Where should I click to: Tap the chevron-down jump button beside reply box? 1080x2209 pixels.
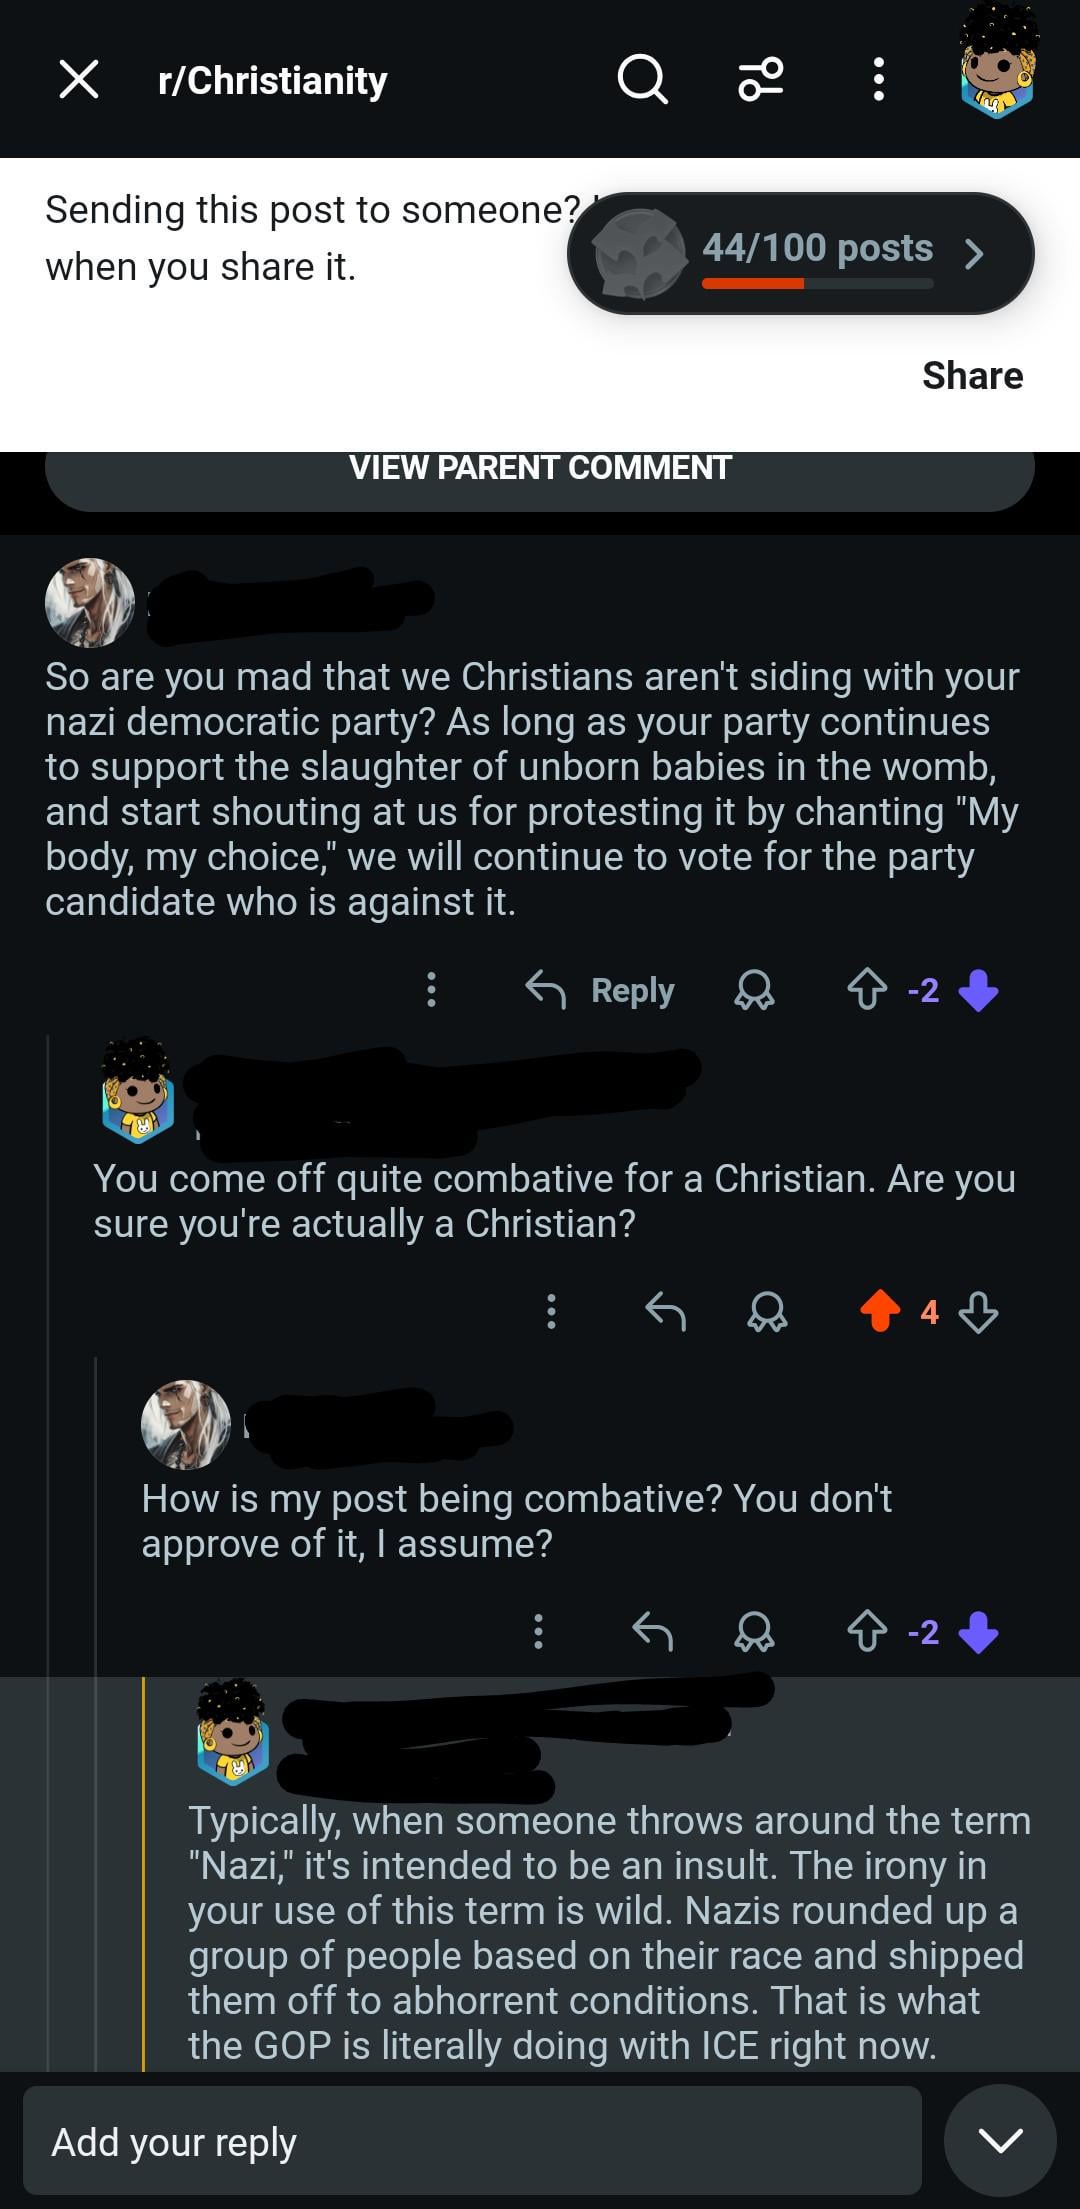click(1000, 2140)
